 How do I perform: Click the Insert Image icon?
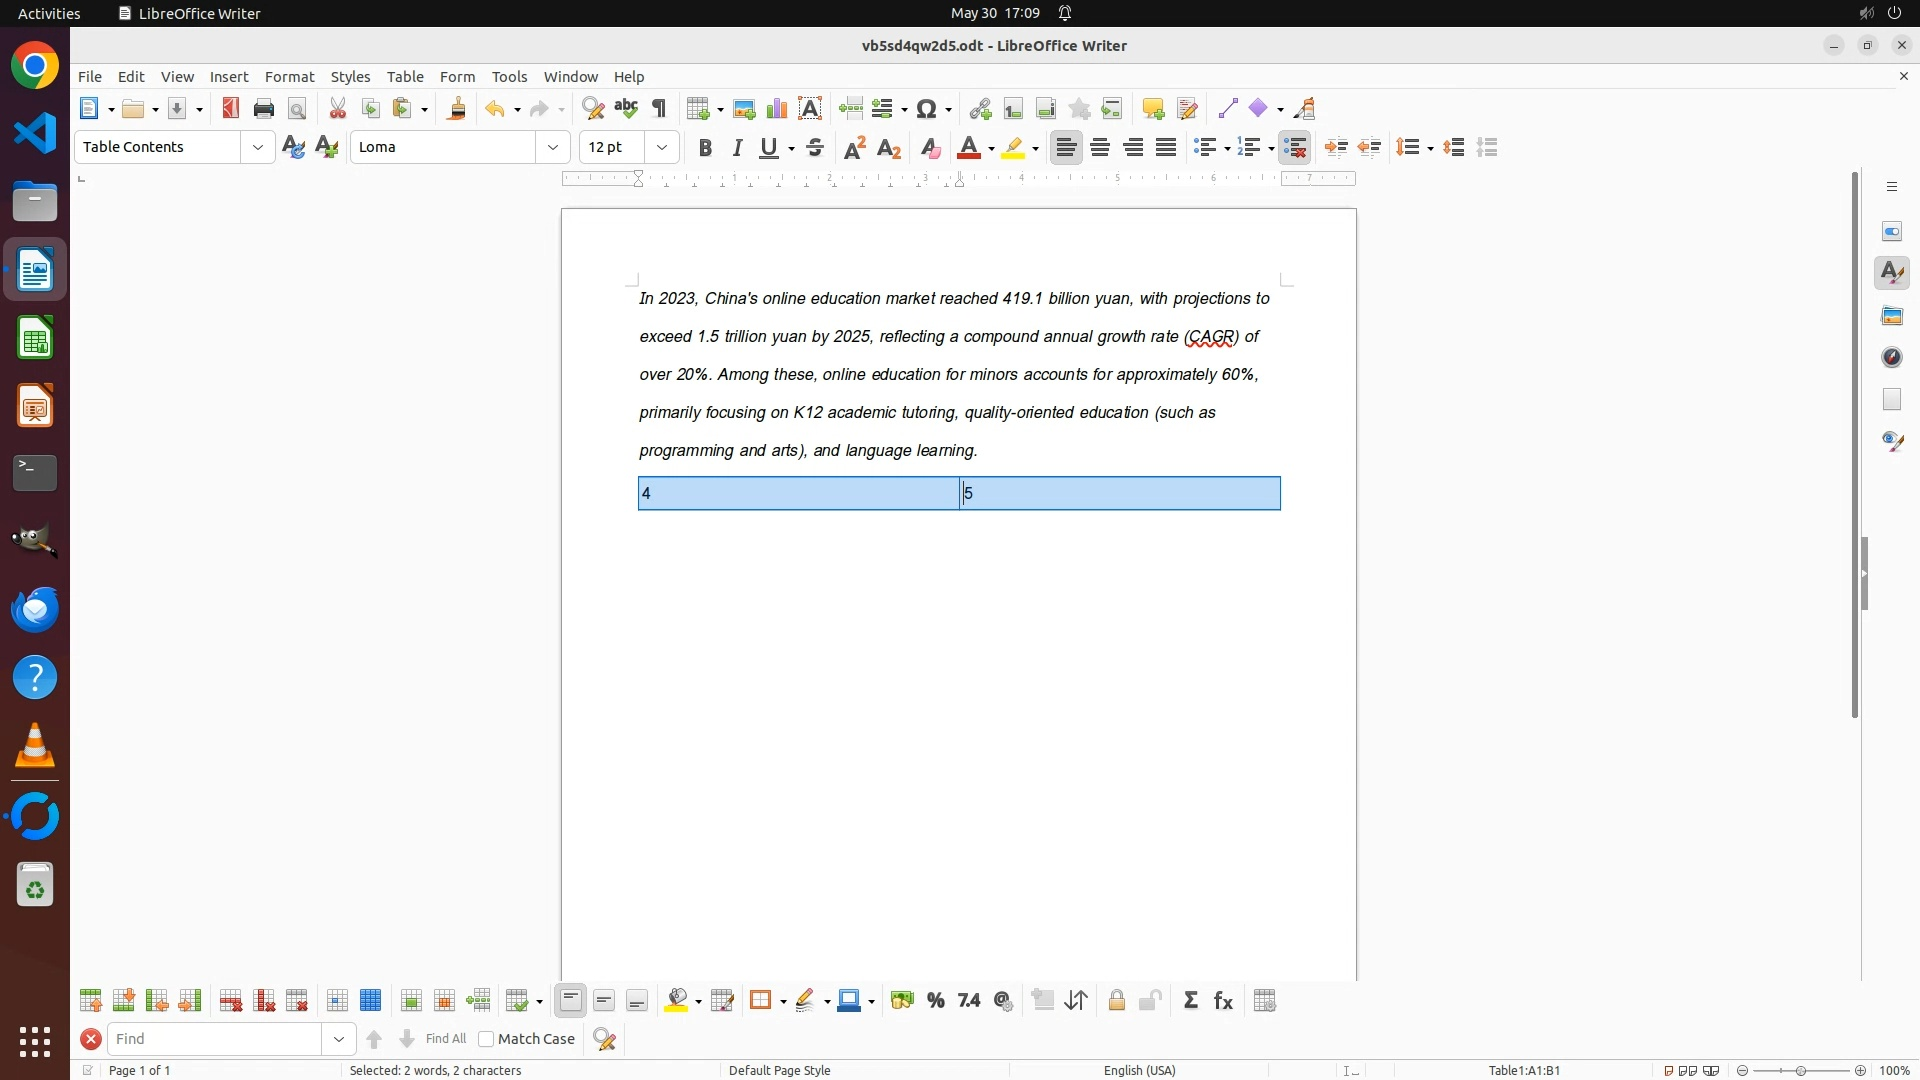coord(744,109)
